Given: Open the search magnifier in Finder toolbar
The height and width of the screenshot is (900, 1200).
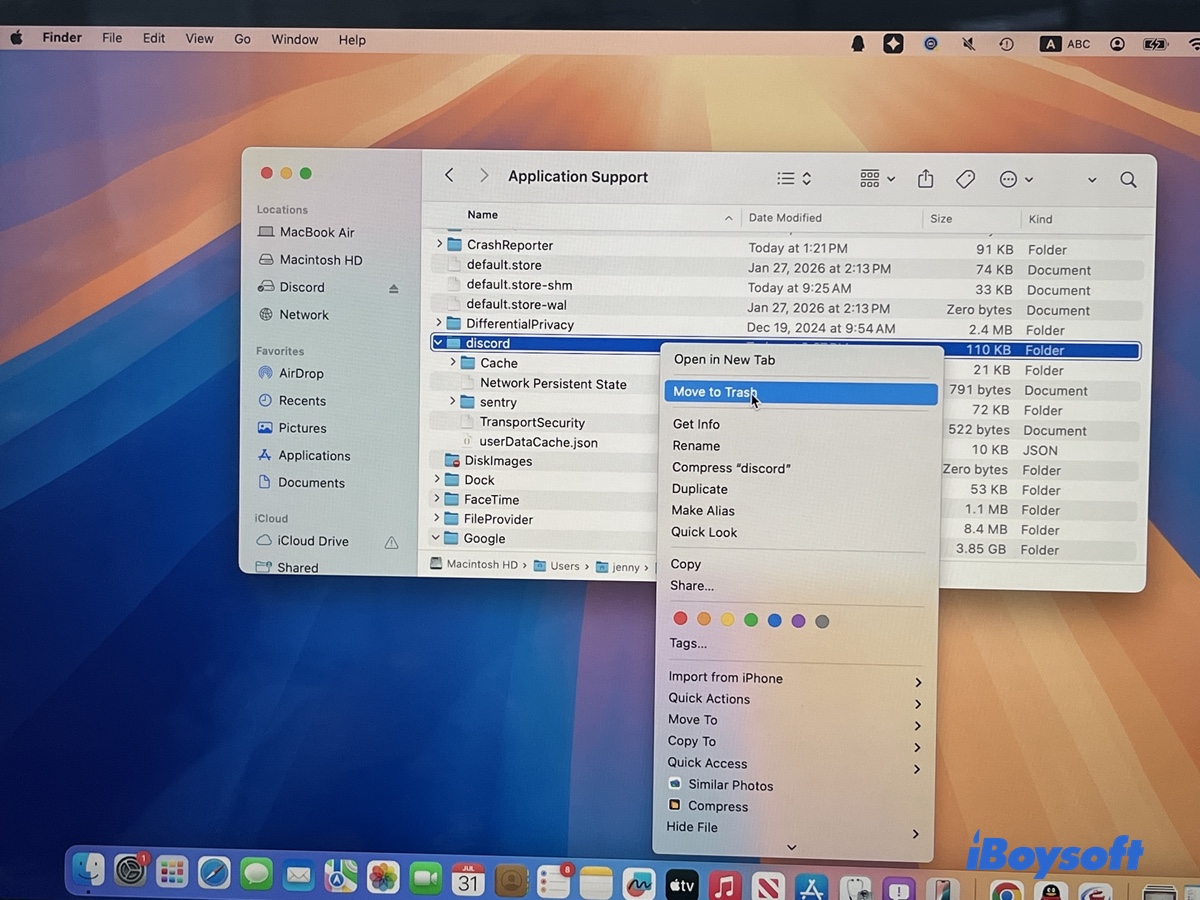Looking at the screenshot, I should coord(1128,180).
